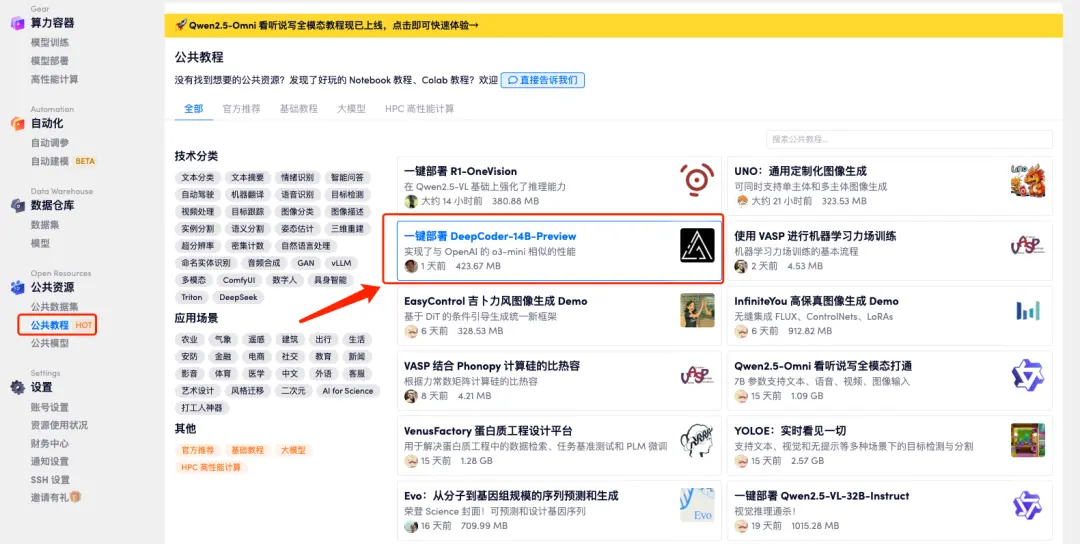Open SSH 设置 in the sidebar

click(50, 479)
